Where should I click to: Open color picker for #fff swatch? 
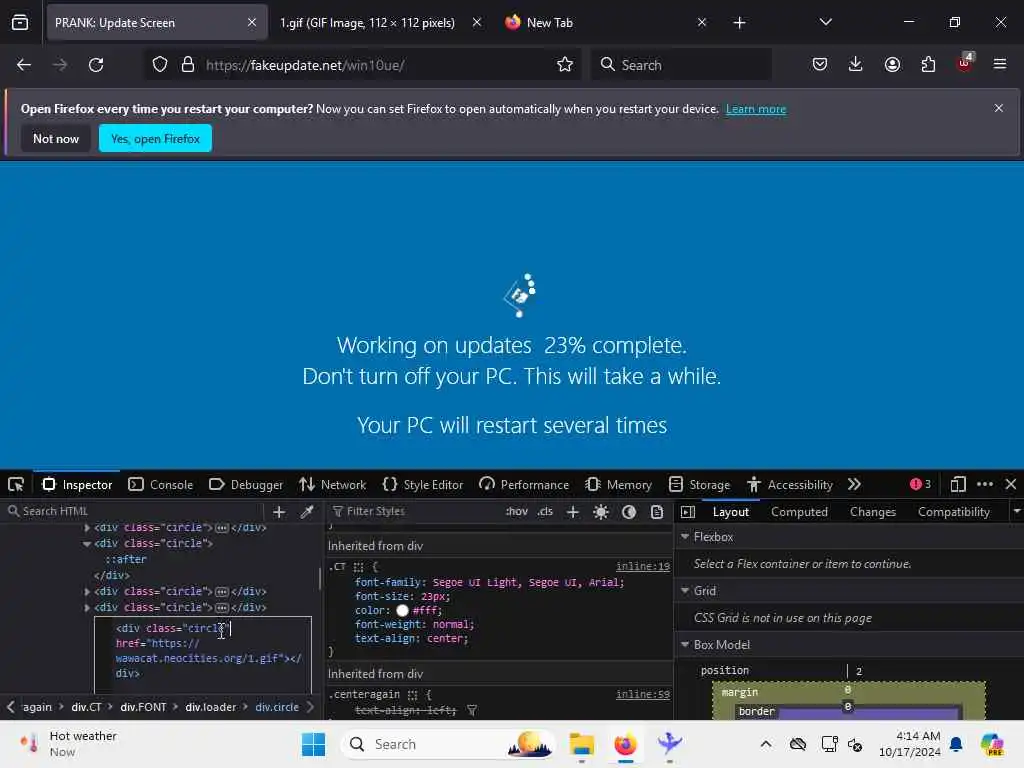tap(402, 611)
